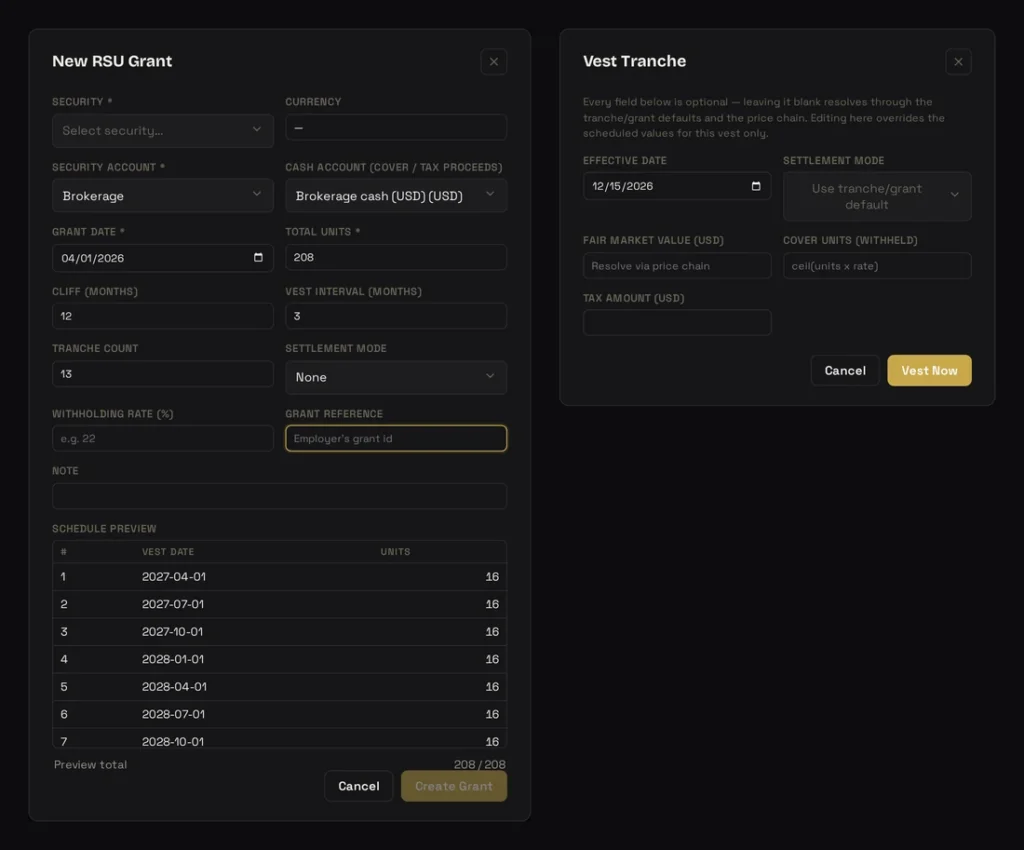Focus the Fair Market Value (USD) input
The image size is (1024, 850).
(677, 266)
